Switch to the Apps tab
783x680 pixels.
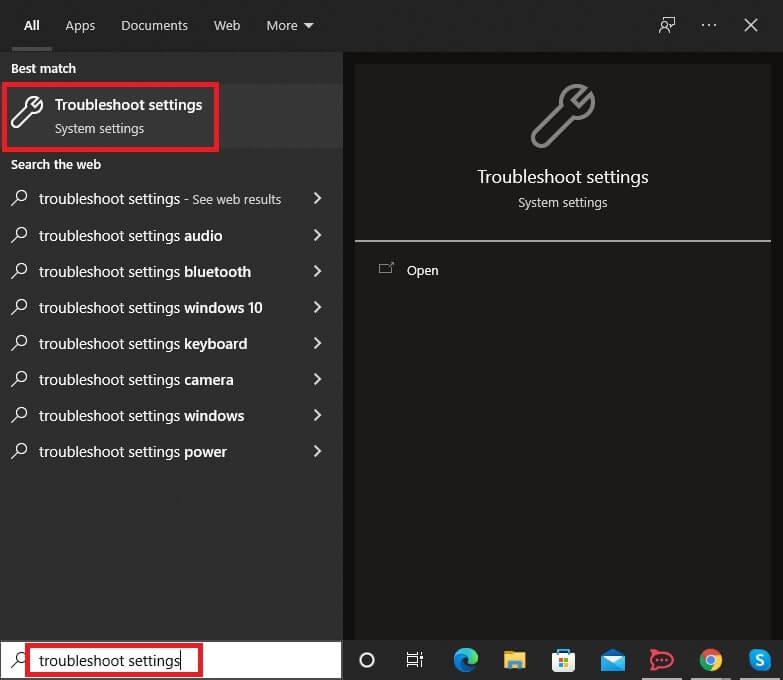(x=80, y=25)
